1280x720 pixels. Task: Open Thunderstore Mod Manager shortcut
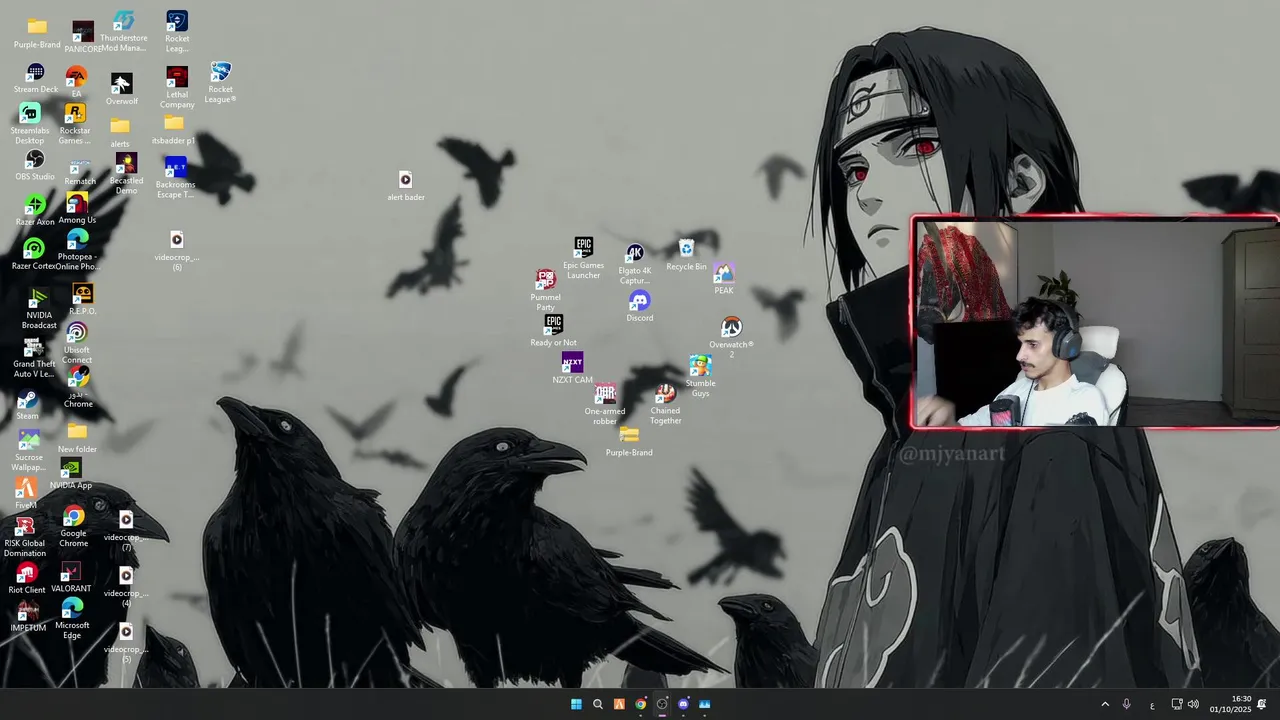pos(124,31)
